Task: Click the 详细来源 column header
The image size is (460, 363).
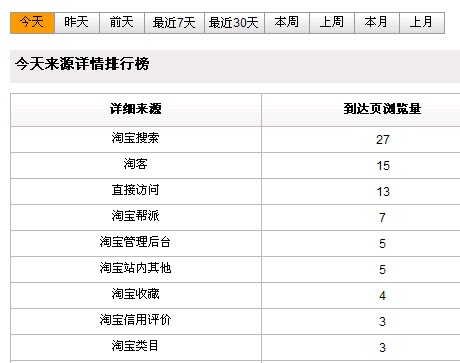Action: (136, 110)
